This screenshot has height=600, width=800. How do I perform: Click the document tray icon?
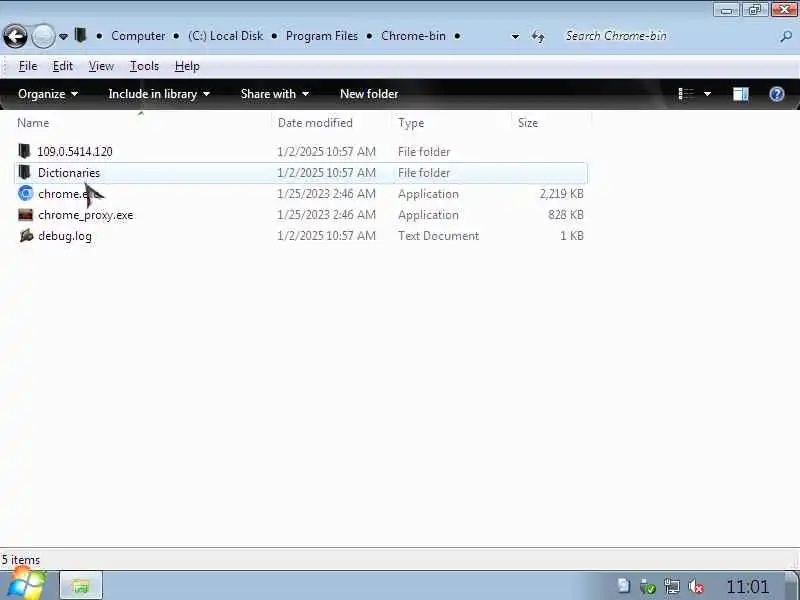(x=623, y=586)
